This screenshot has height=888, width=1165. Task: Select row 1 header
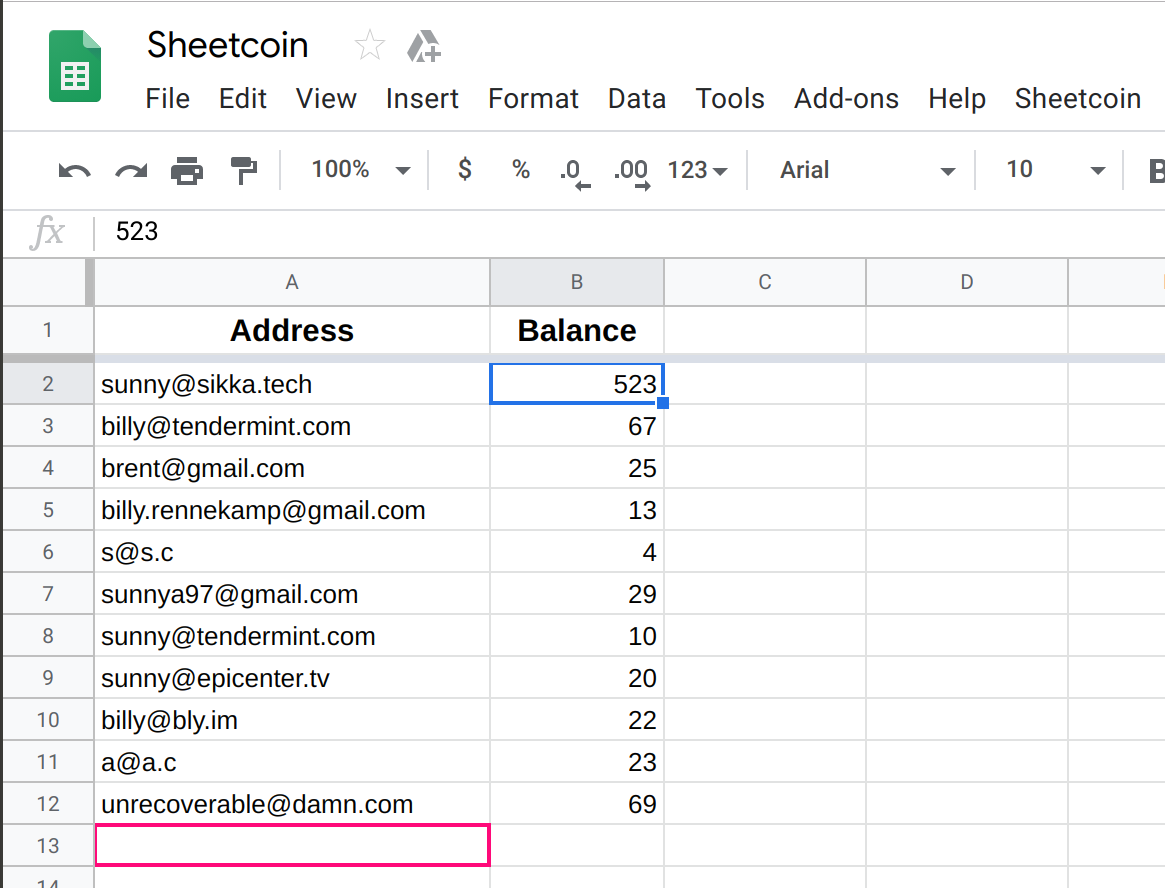click(48, 330)
